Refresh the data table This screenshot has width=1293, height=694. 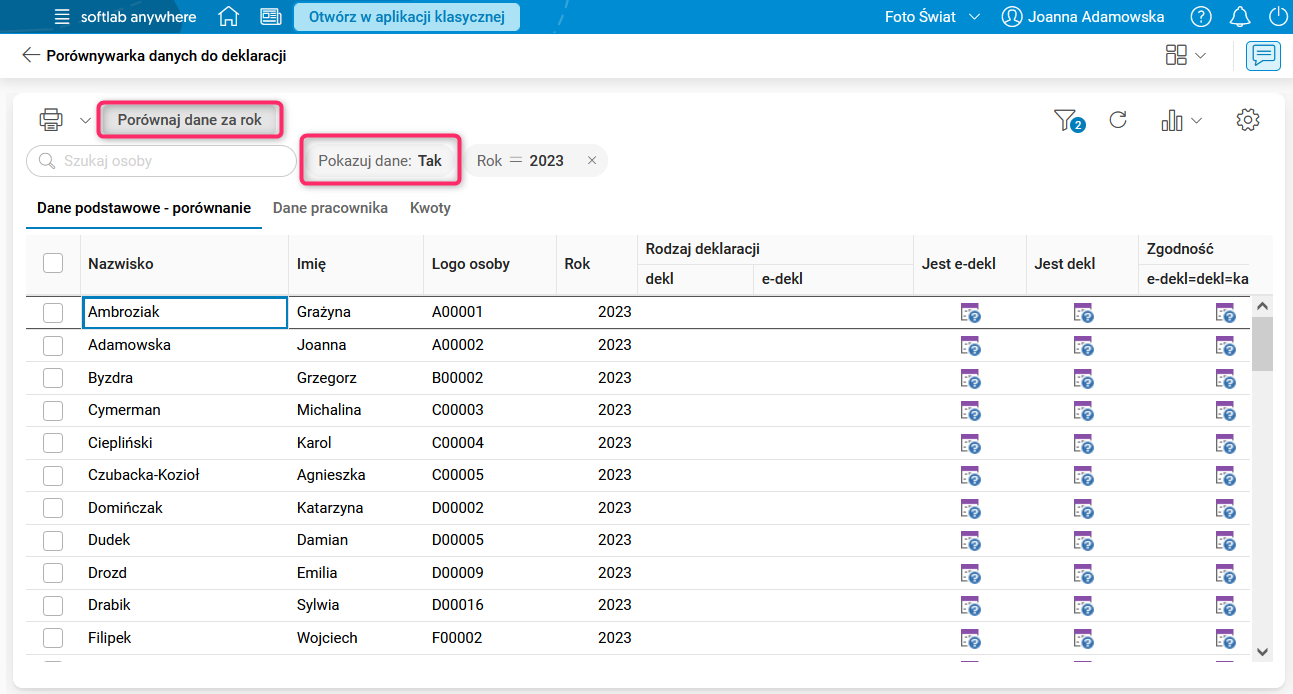(1118, 120)
